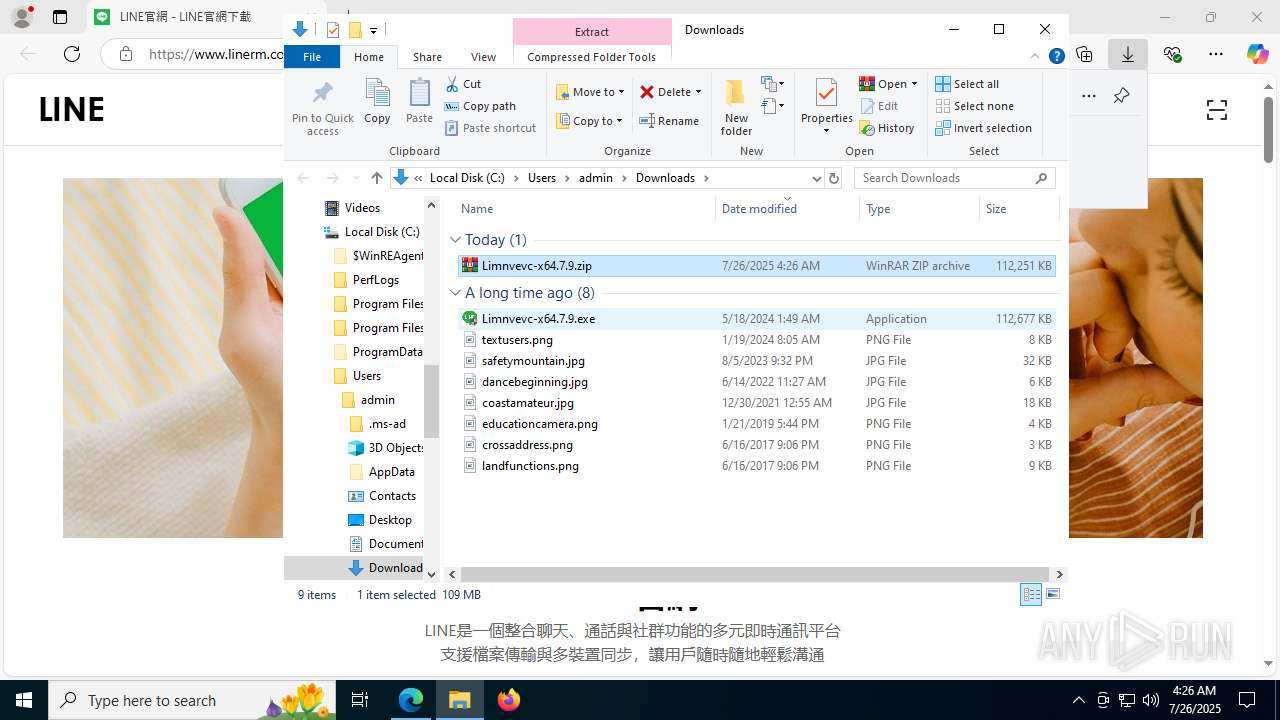This screenshot has width=1280, height=720.
Task: Click the Paste ribbon icon
Action: coord(419,102)
